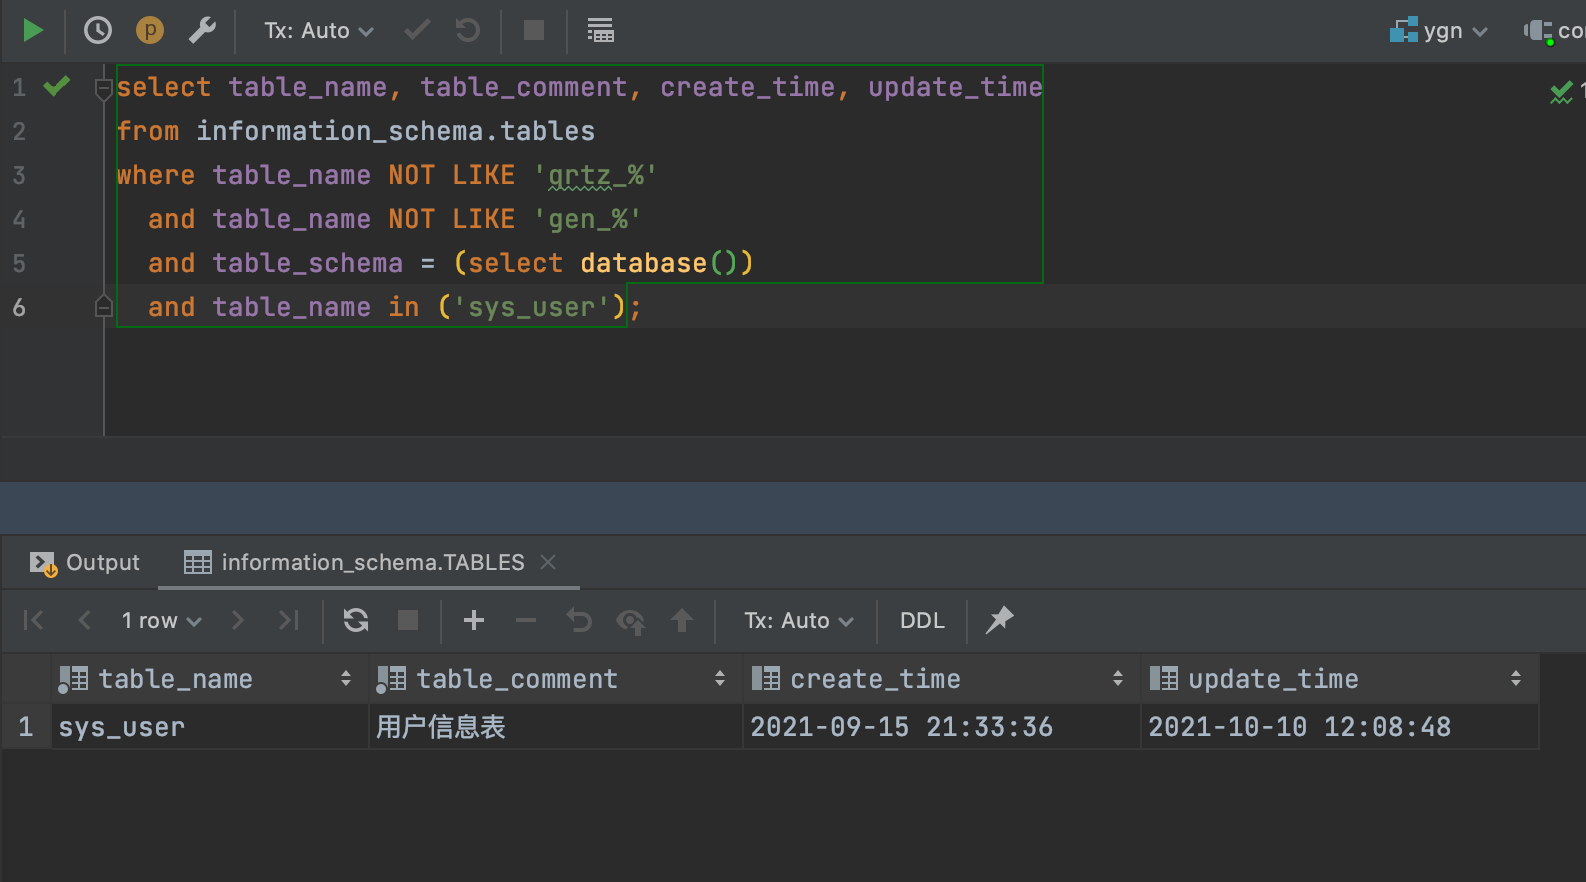Run the query with the green Execute button
This screenshot has height=882, width=1586.
(33, 30)
